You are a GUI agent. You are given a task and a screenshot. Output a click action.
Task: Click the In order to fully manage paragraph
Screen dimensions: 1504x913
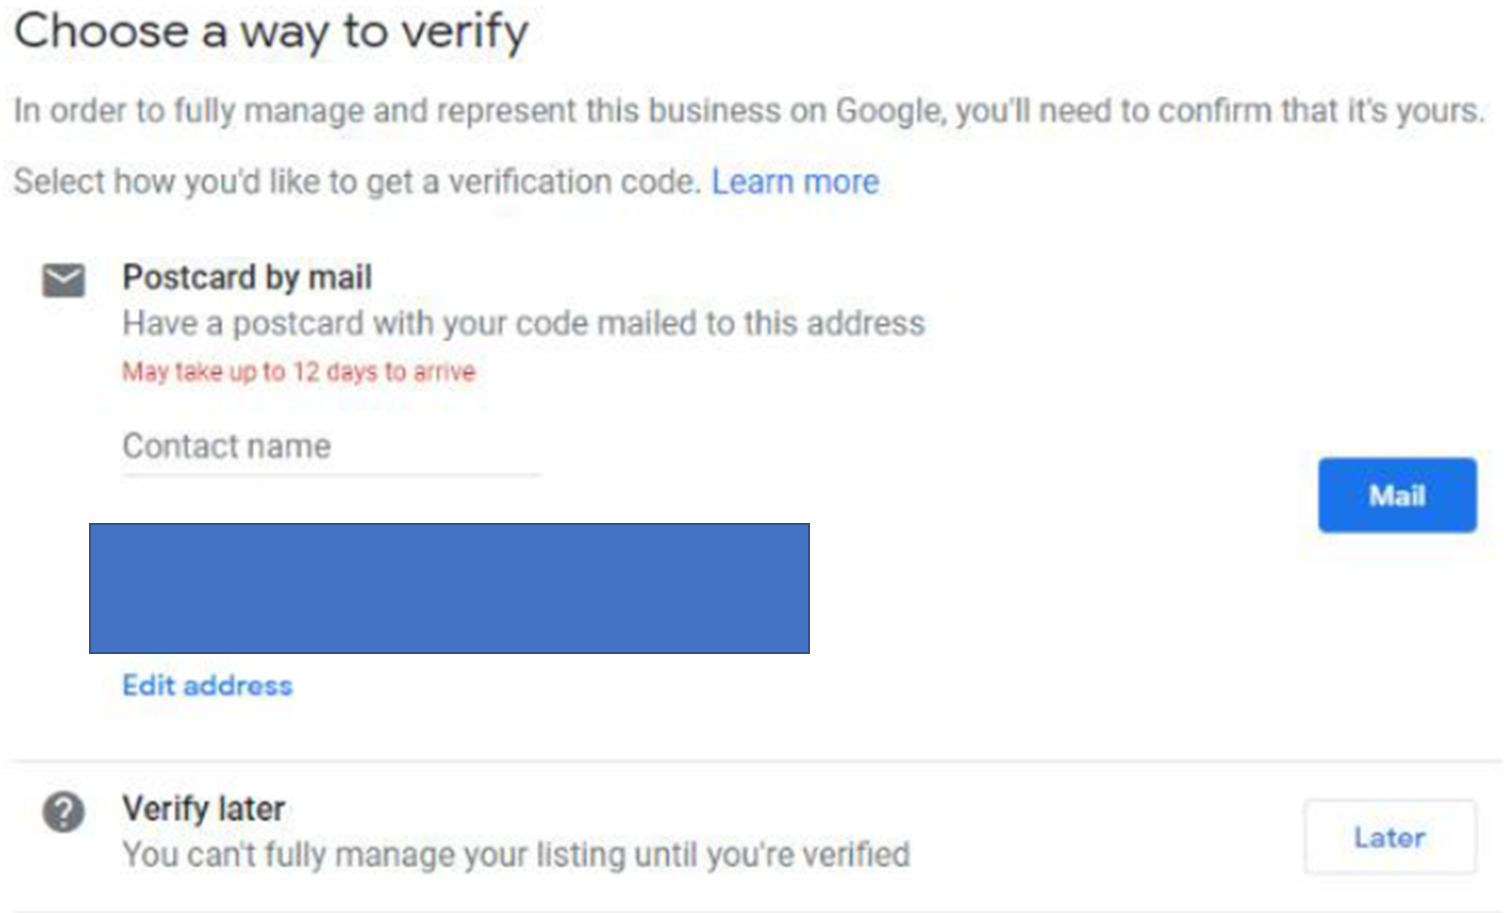748,111
